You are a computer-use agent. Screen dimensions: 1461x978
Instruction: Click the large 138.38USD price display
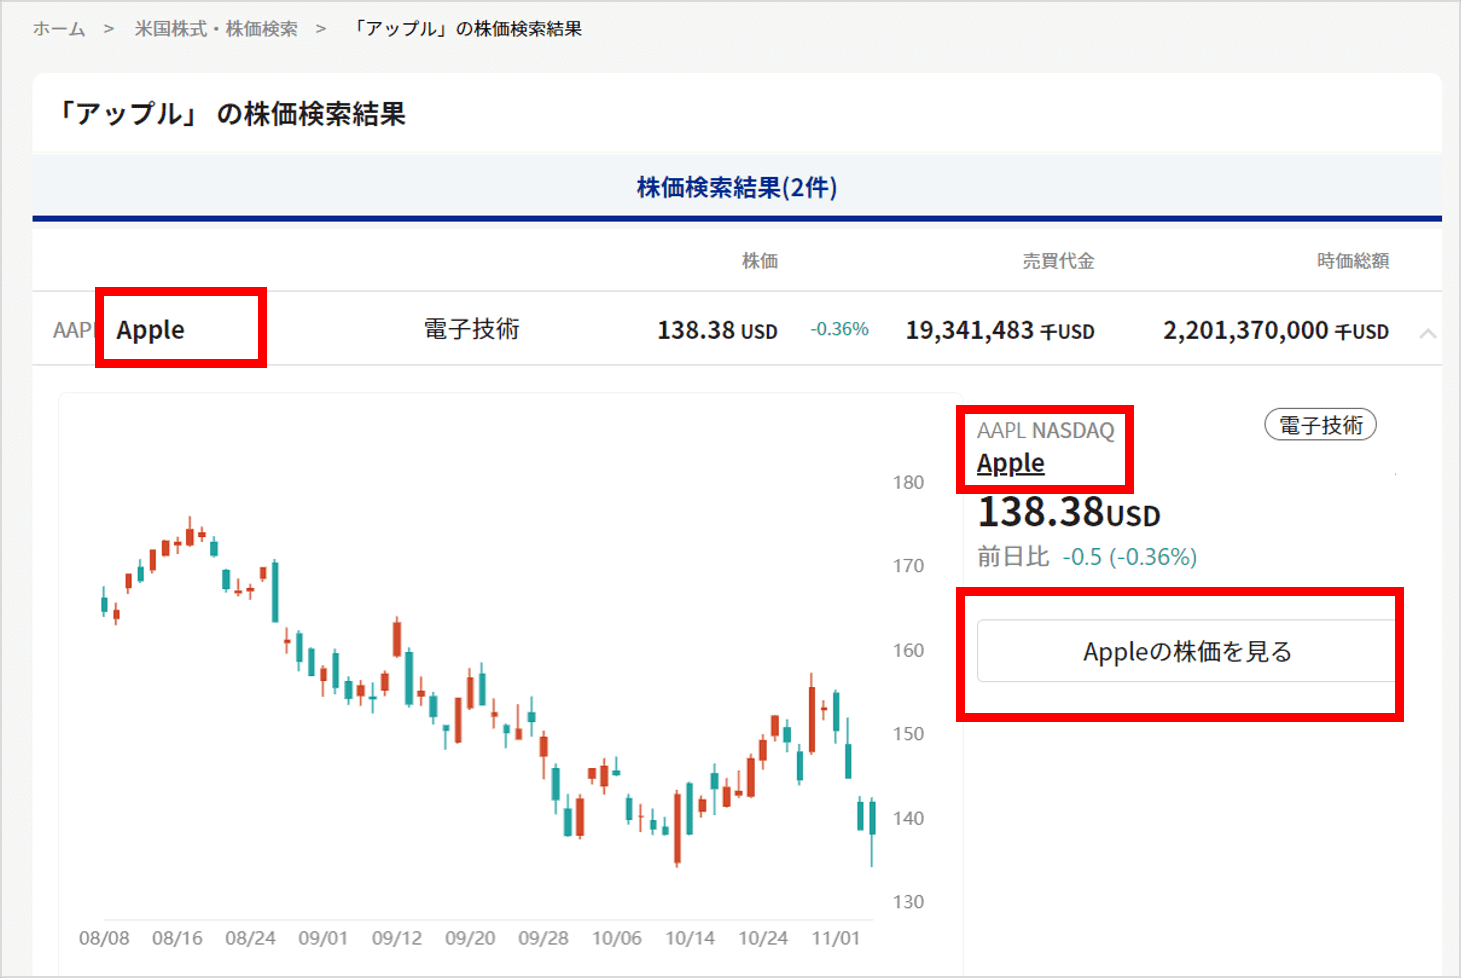click(x=1068, y=512)
